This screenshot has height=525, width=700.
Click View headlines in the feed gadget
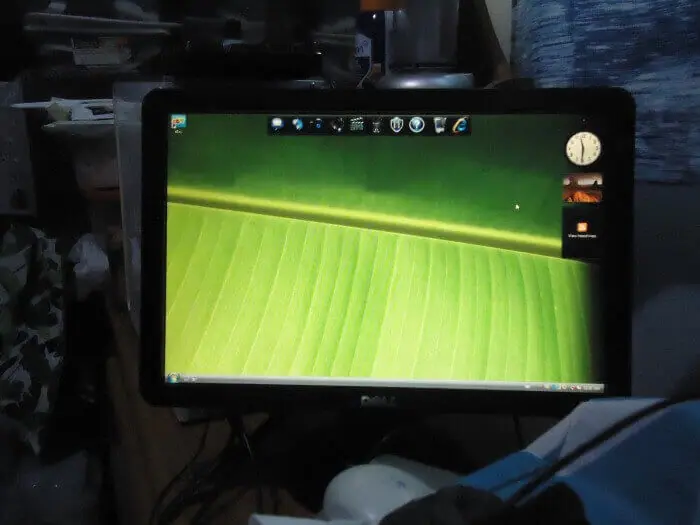[x=582, y=235]
